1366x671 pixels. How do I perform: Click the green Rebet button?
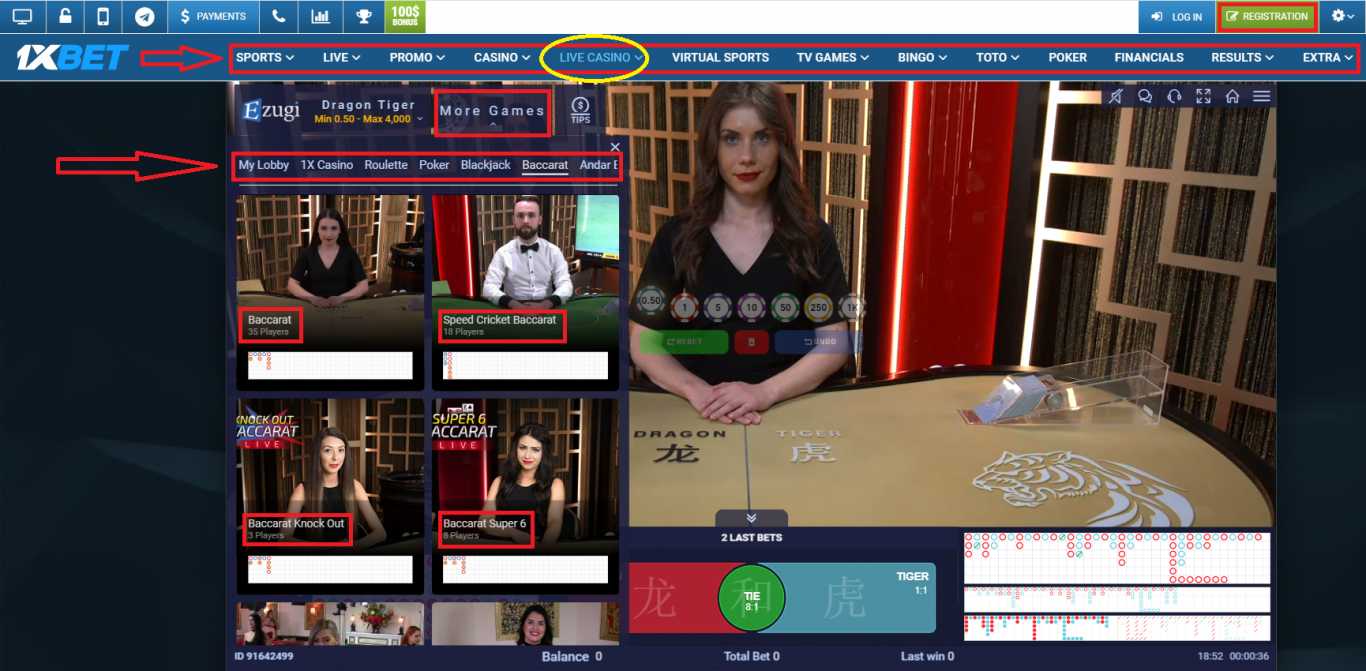(684, 342)
